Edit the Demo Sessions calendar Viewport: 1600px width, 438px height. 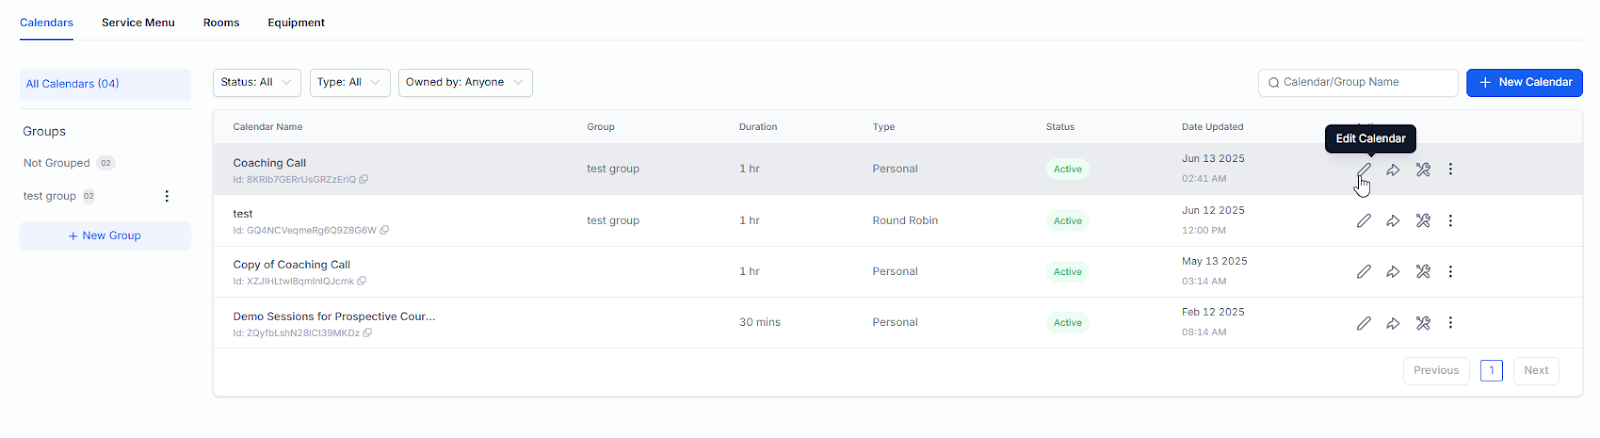pos(1363,323)
